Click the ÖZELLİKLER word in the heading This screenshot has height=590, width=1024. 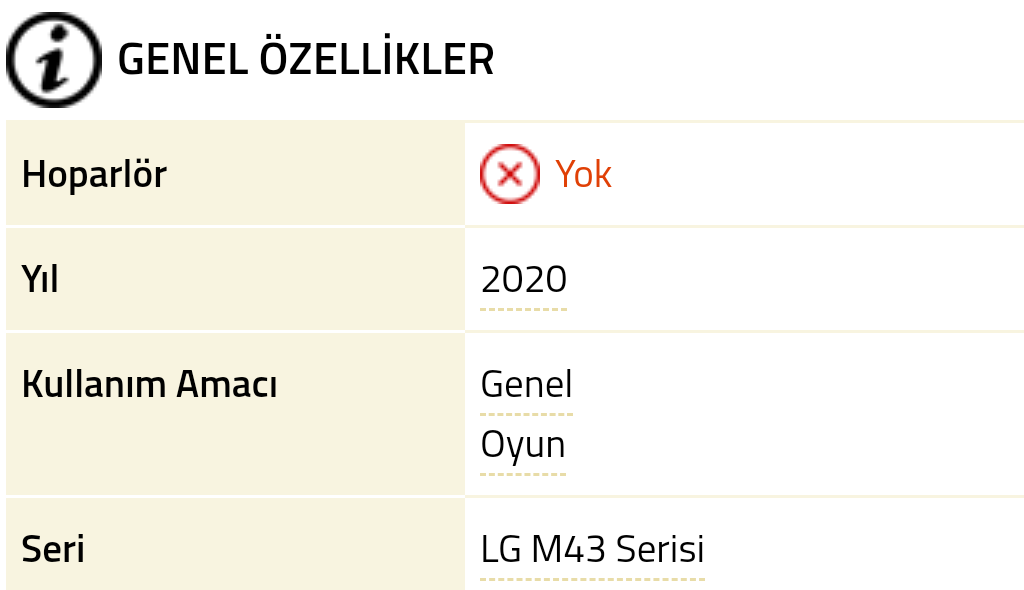click(x=377, y=60)
